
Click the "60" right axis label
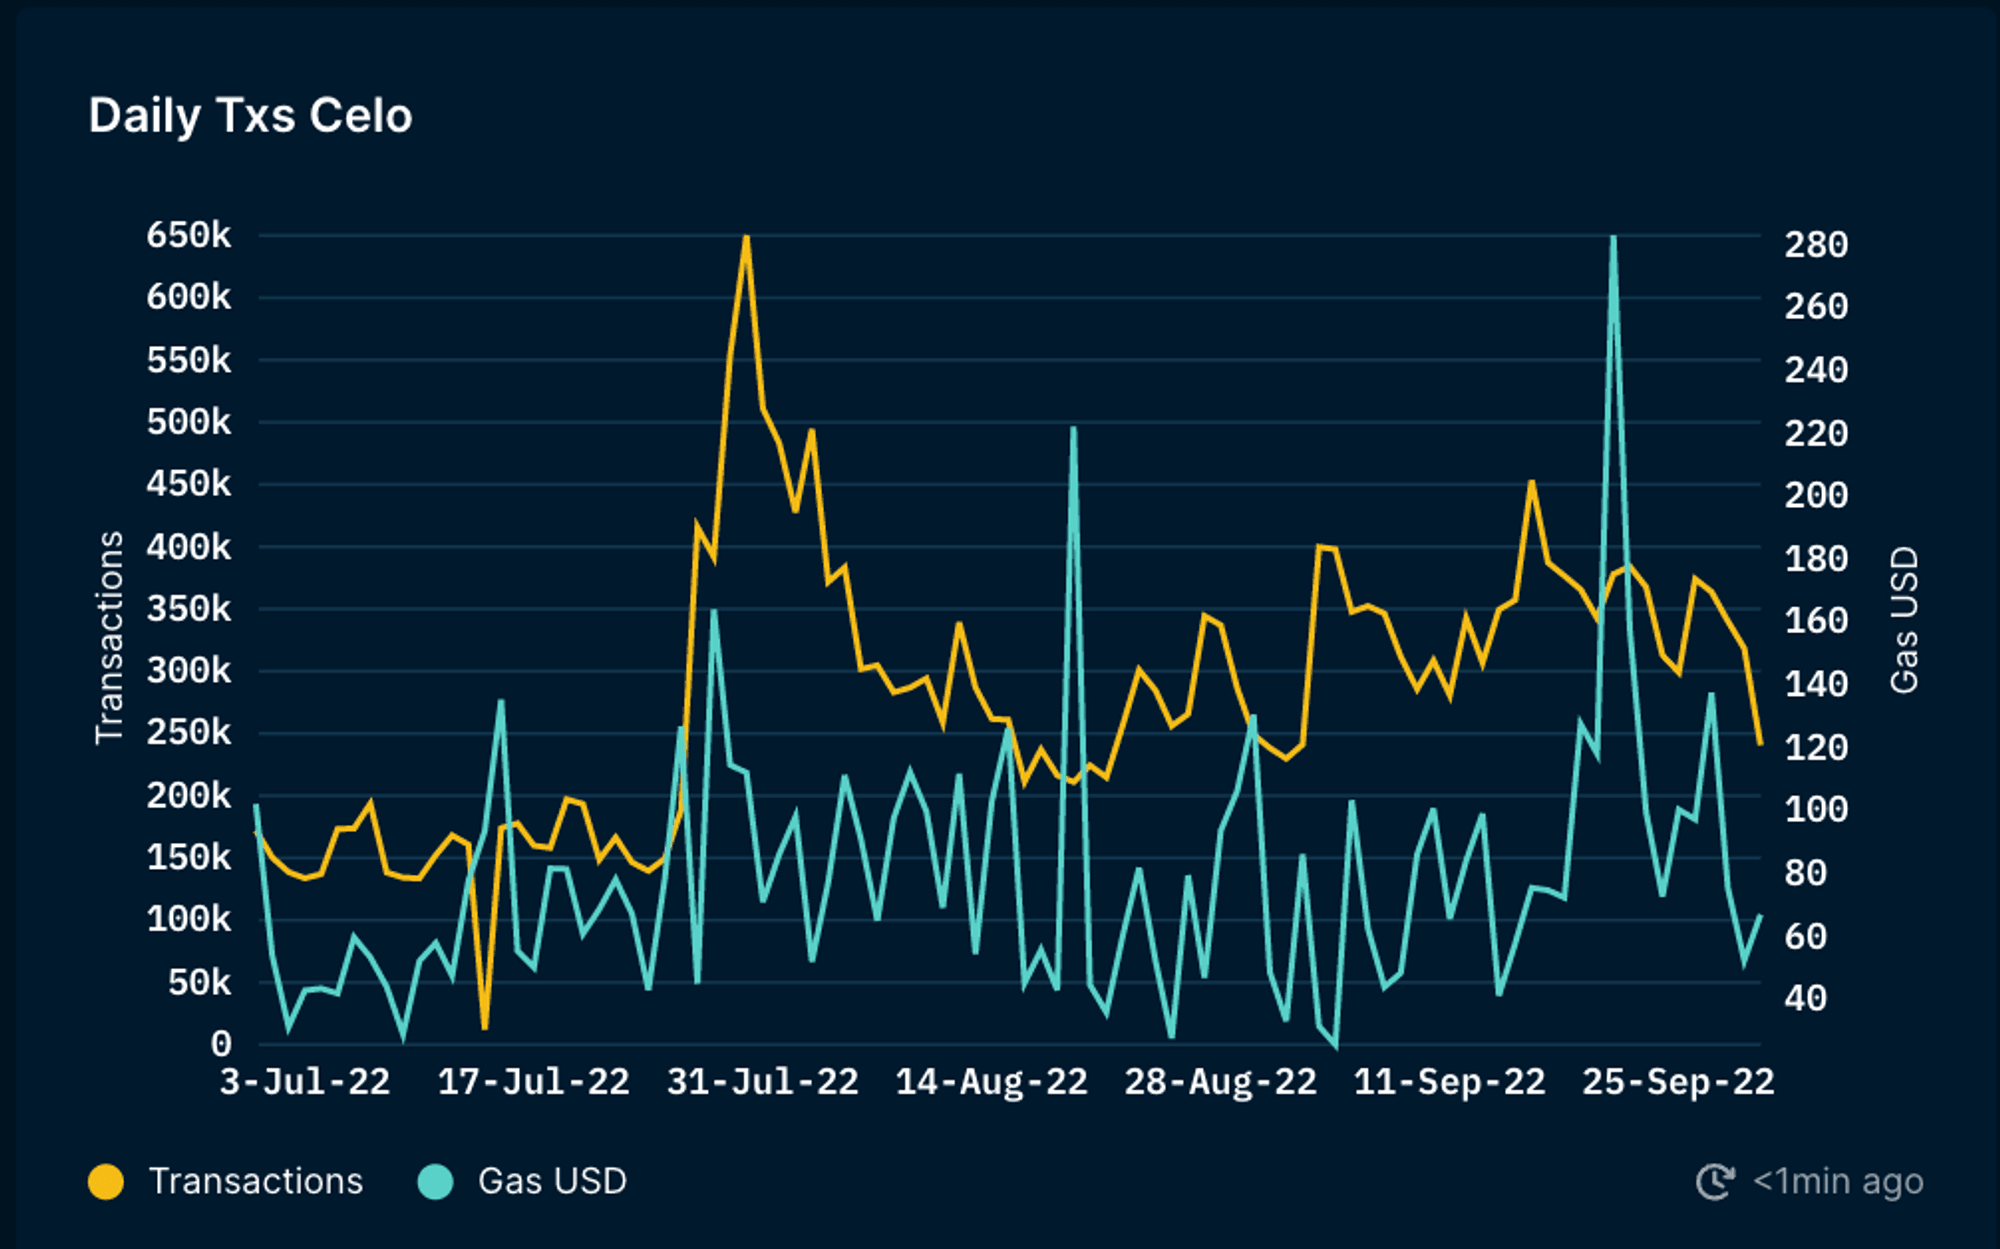point(1806,937)
